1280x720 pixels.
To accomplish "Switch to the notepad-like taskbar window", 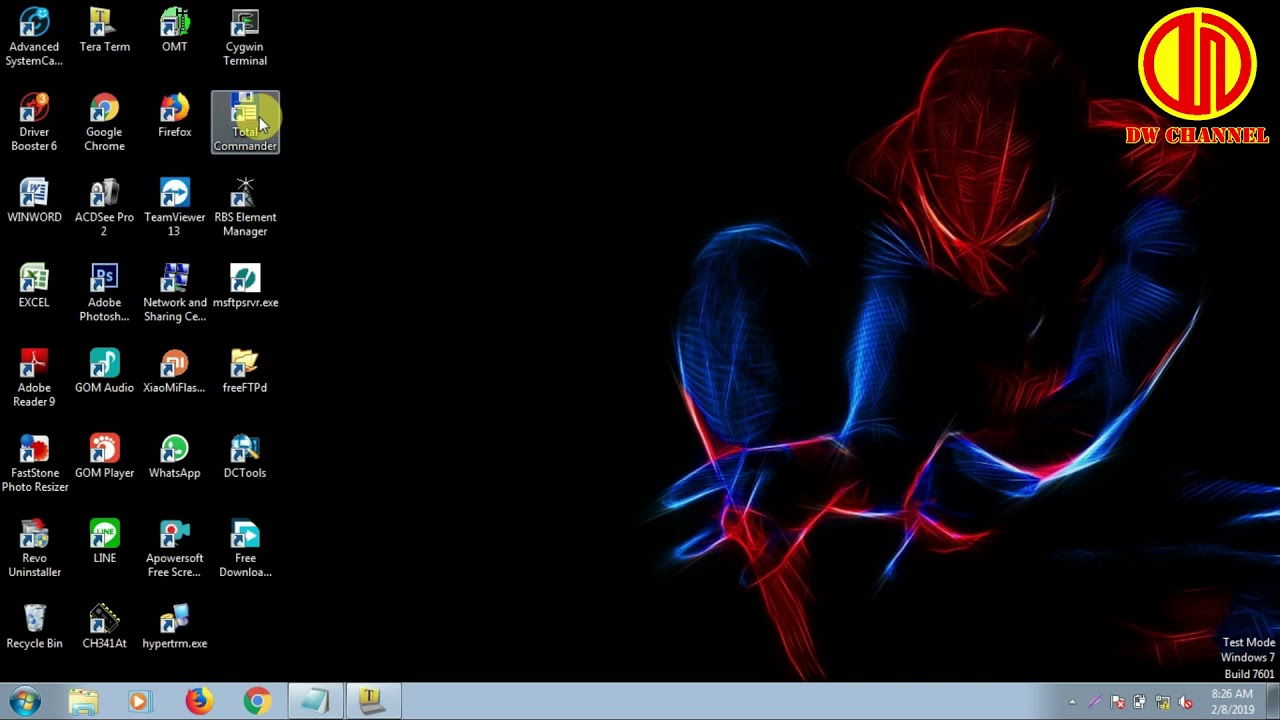I will point(315,701).
